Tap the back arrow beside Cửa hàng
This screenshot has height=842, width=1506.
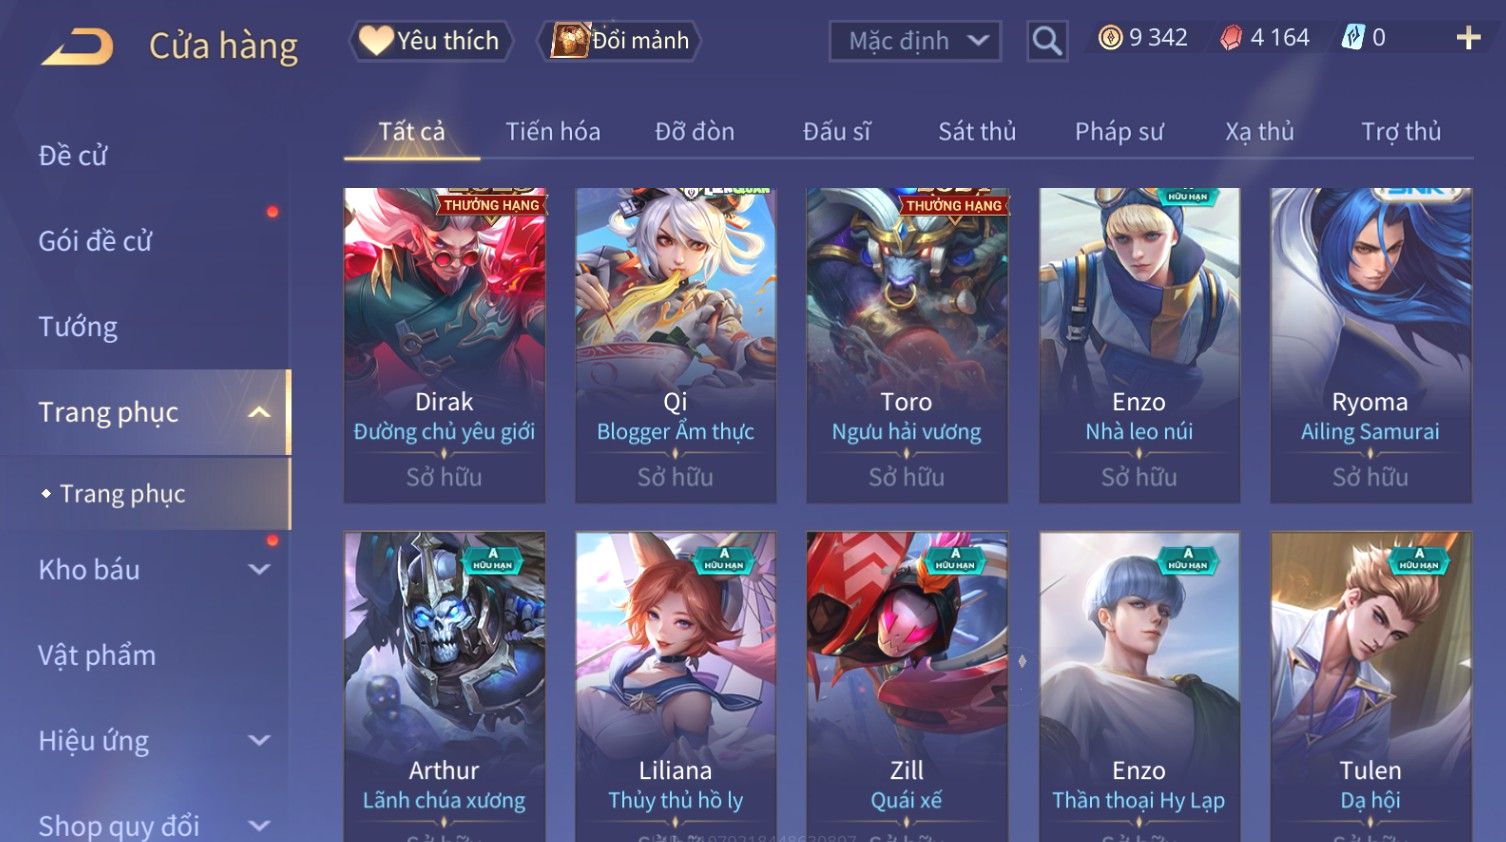(x=77, y=46)
